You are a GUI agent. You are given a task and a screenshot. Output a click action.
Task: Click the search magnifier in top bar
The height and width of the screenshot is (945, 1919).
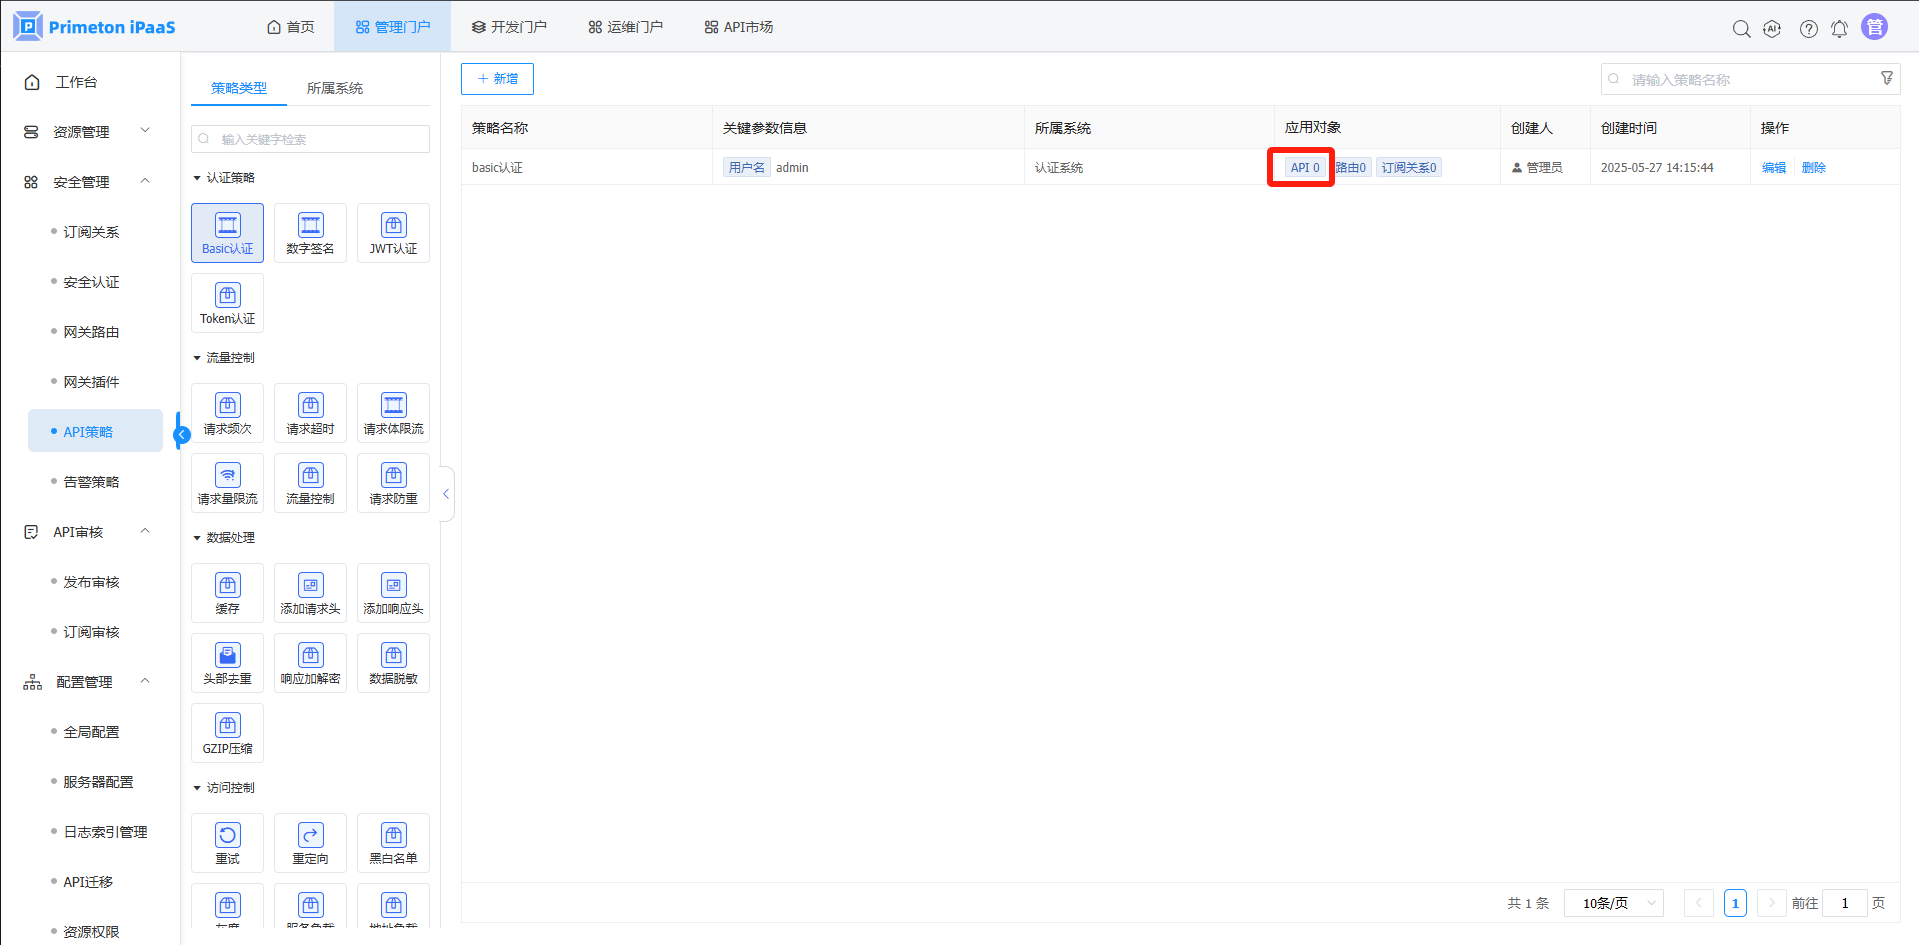[x=1741, y=28]
